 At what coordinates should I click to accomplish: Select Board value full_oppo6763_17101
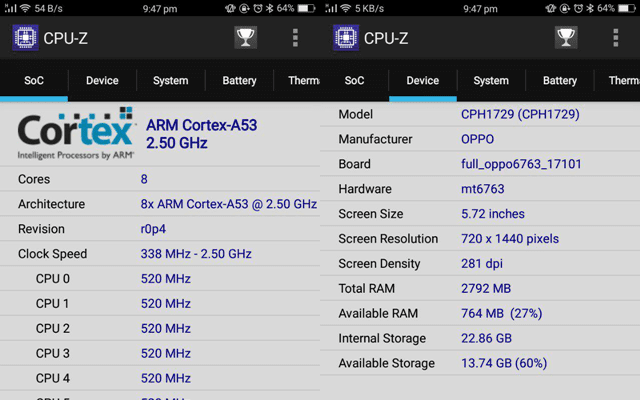(x=521, y=164)
